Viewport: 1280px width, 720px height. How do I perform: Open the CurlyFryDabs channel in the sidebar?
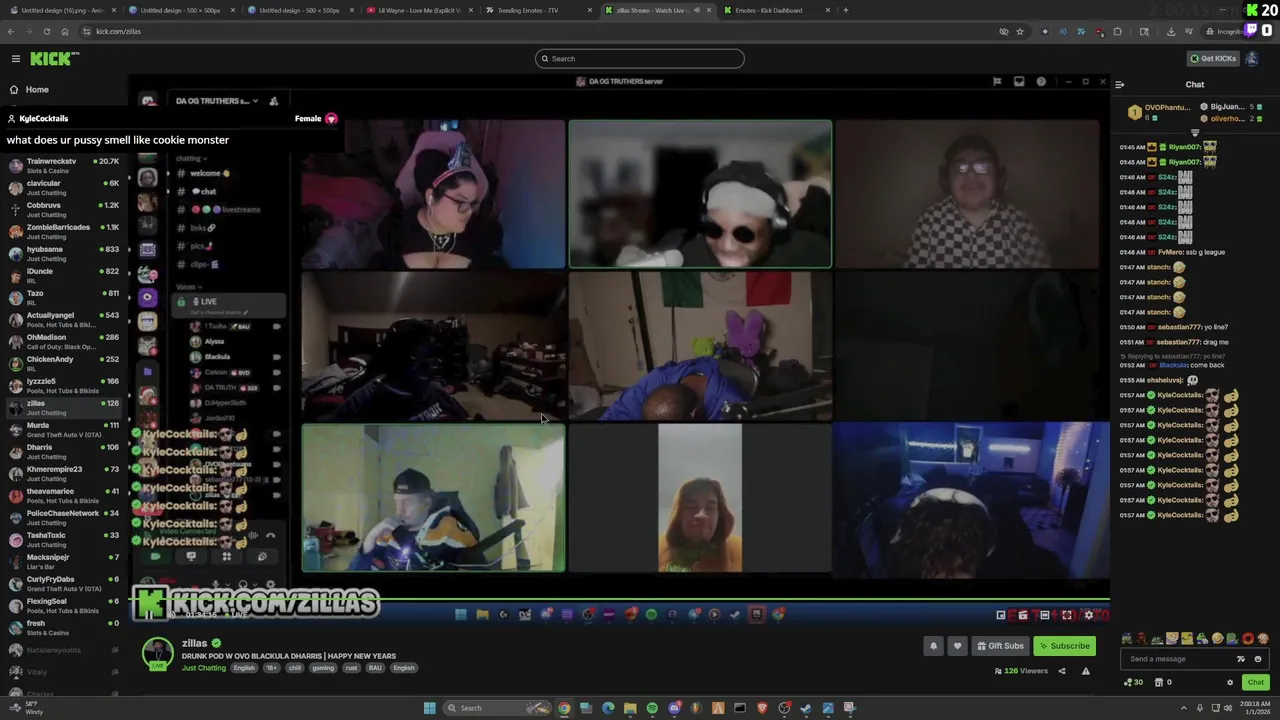pyautogui.click(x=62, y=584)
